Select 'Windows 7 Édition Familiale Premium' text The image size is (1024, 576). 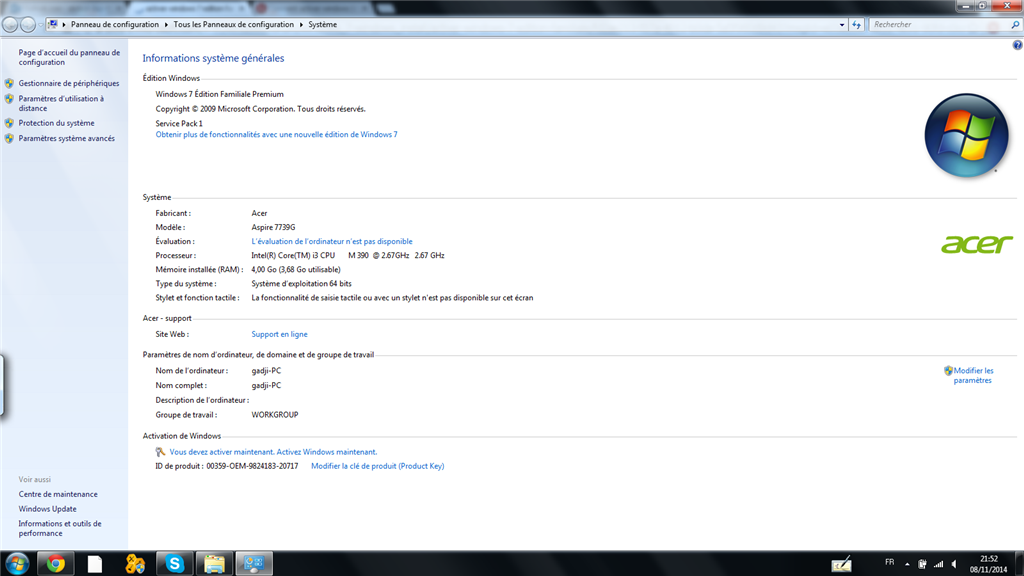[219, 94]
